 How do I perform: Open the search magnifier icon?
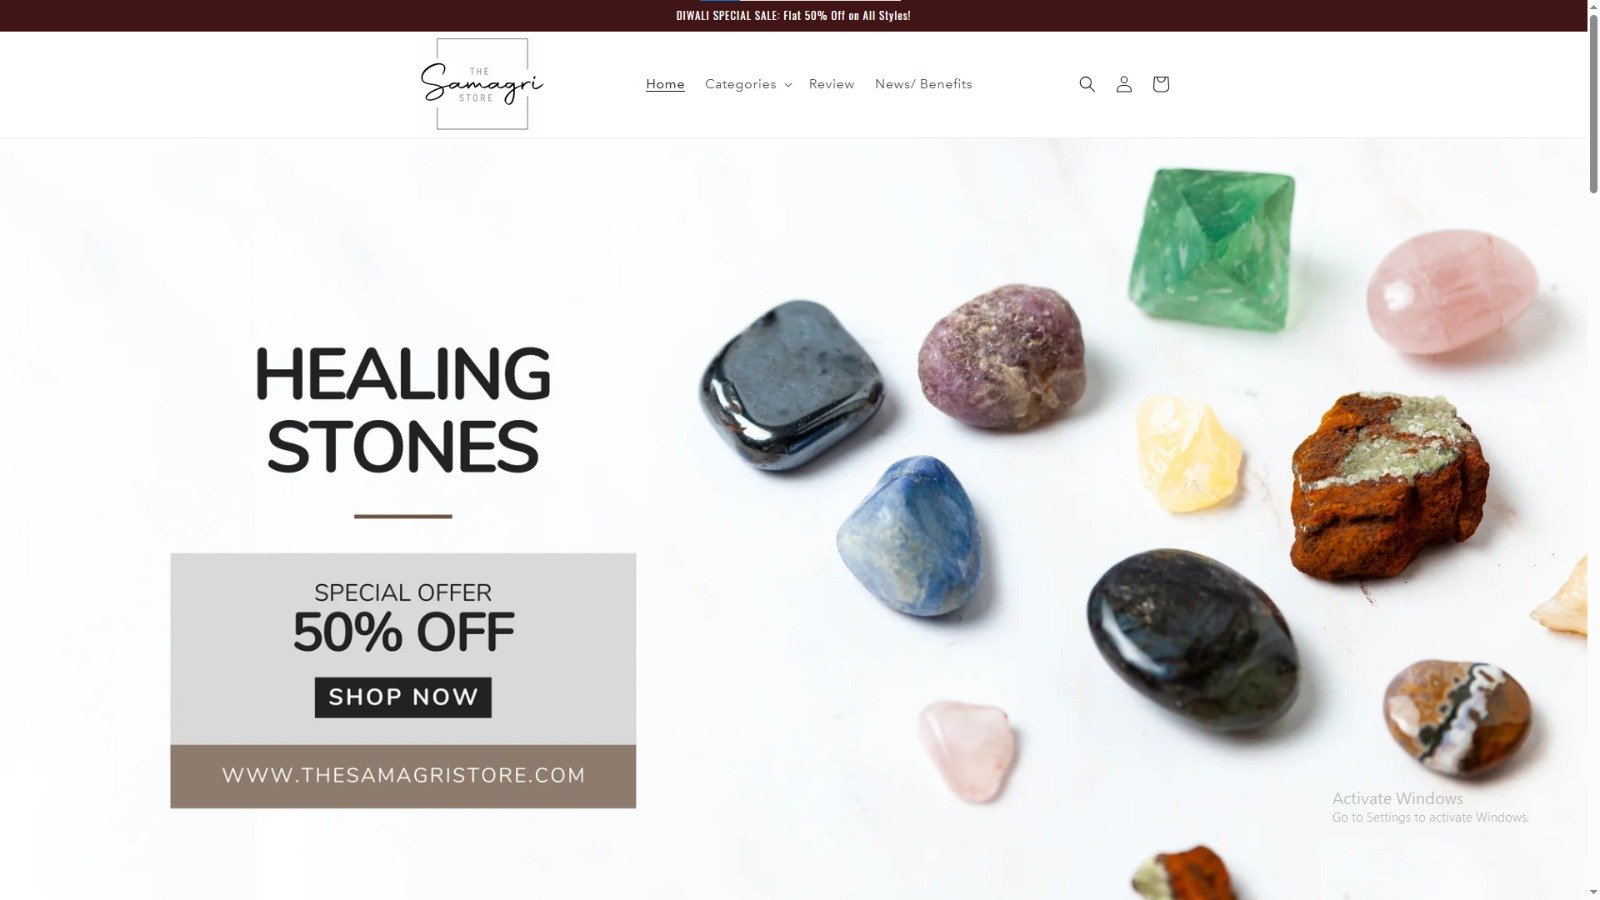coord(1087,84)
